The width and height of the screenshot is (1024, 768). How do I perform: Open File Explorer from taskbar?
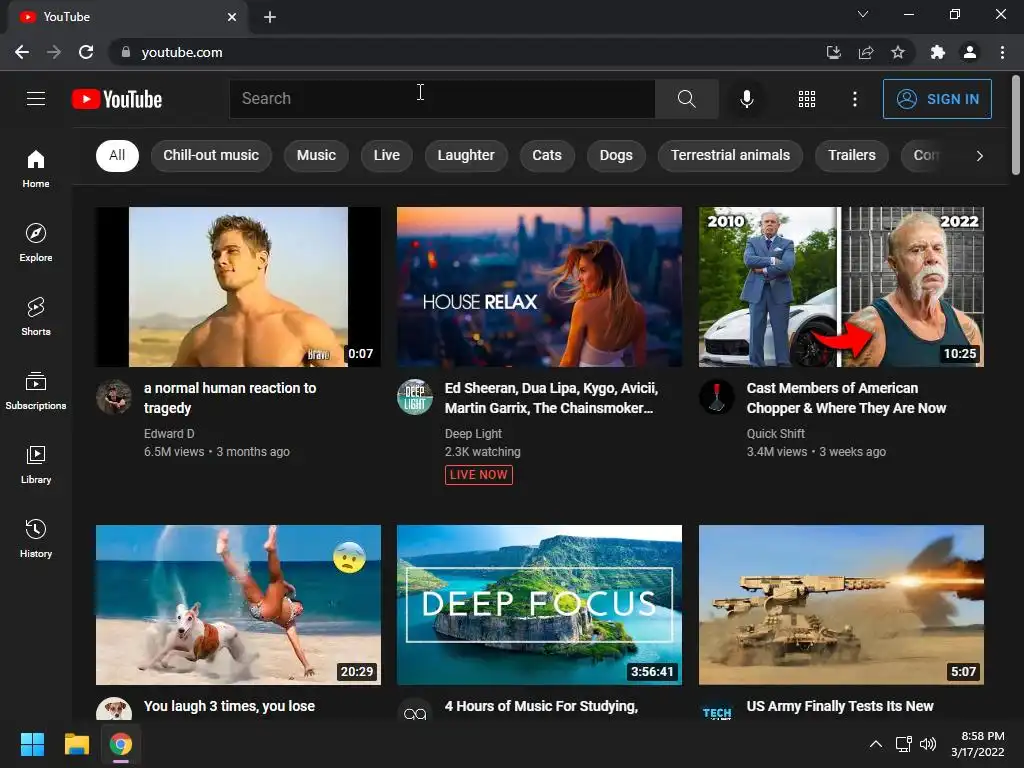pos(76,744)
